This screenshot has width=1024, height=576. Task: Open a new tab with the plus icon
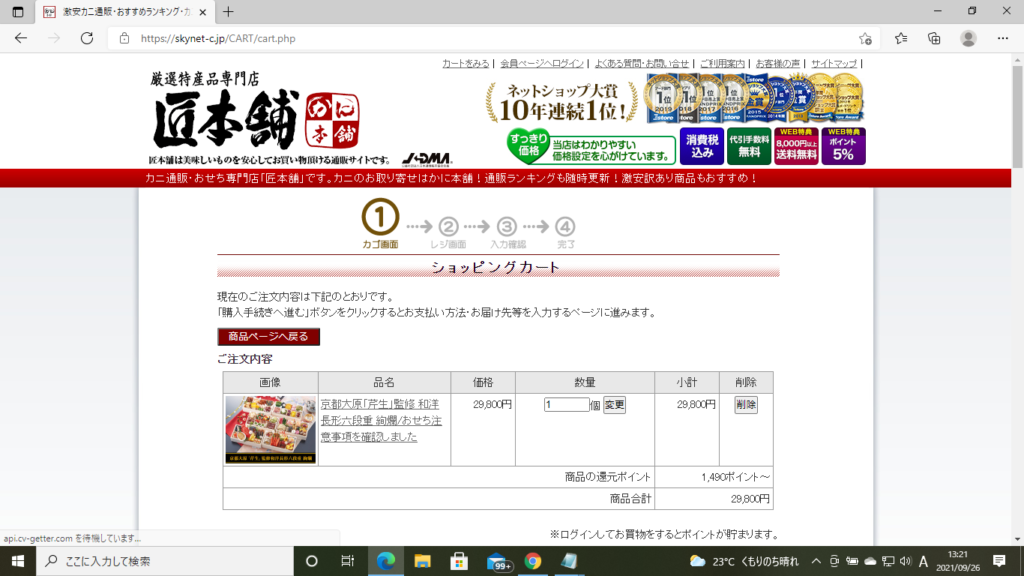tap(228, 12)
